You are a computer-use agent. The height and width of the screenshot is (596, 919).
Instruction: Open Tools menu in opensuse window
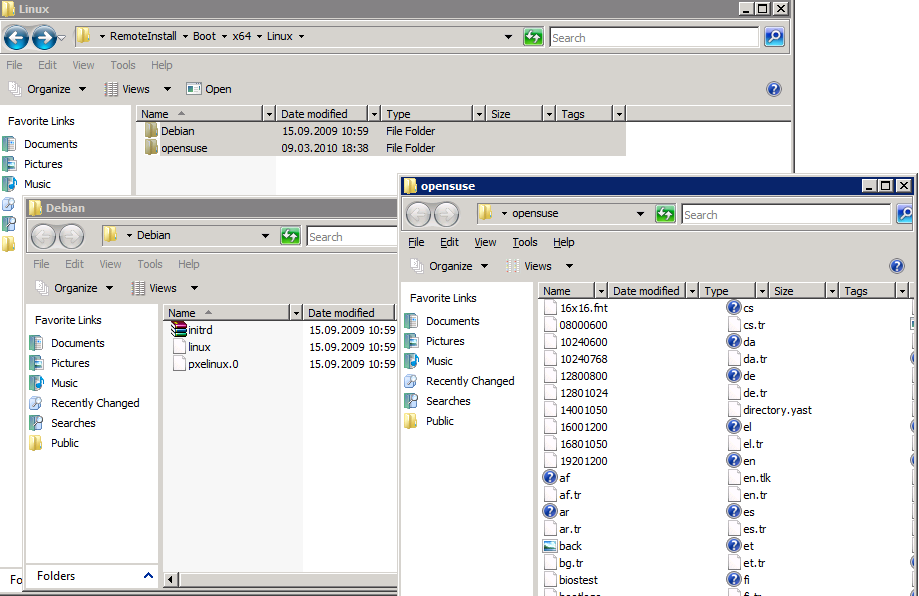click(525, 242)
